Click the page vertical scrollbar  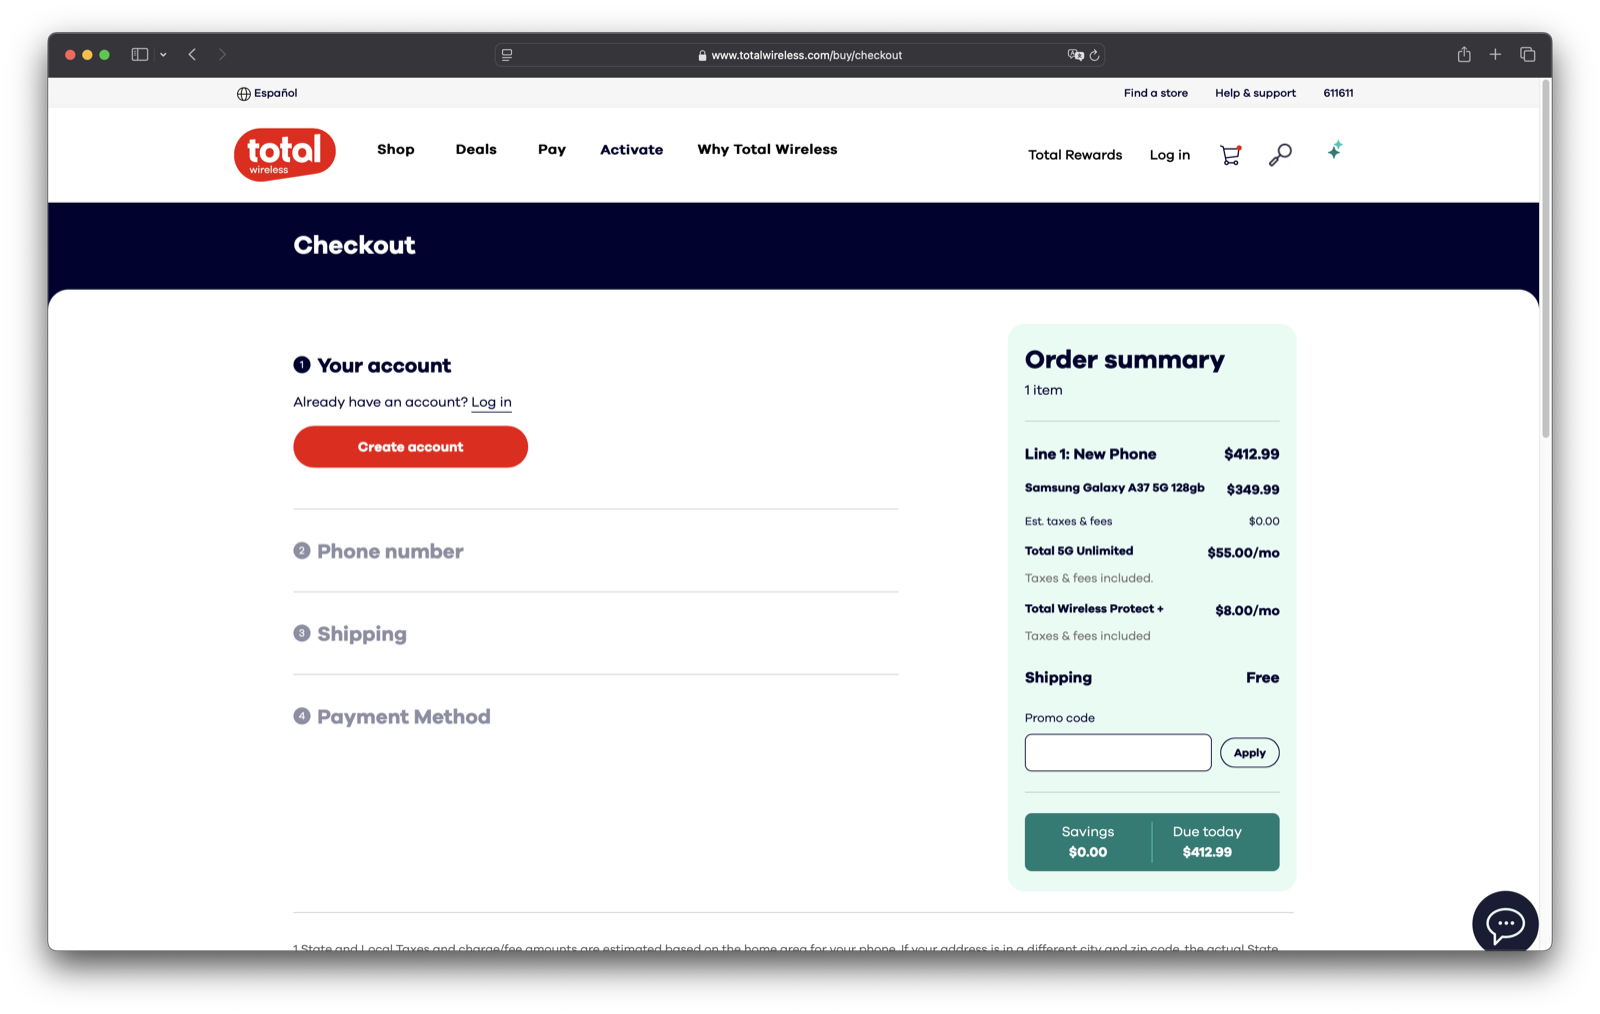[x=1545, y=260]
